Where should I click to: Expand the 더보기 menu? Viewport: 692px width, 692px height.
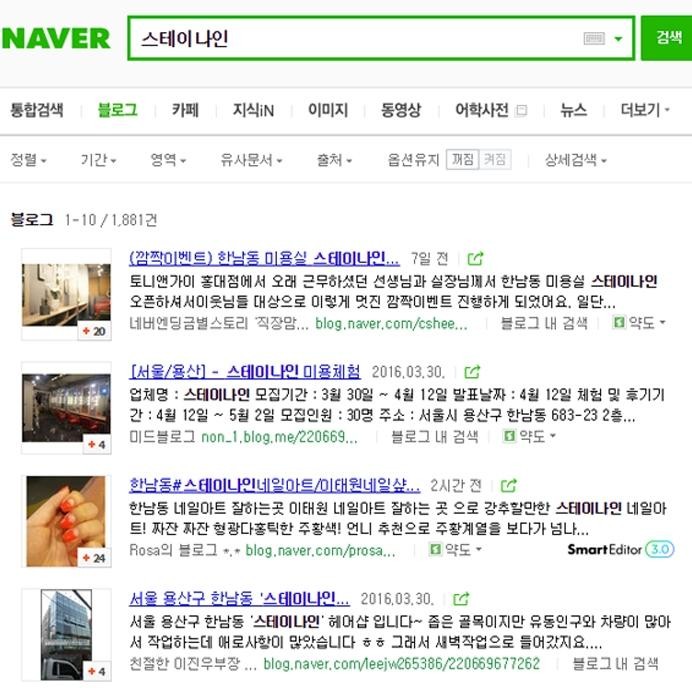coord(645,110)
